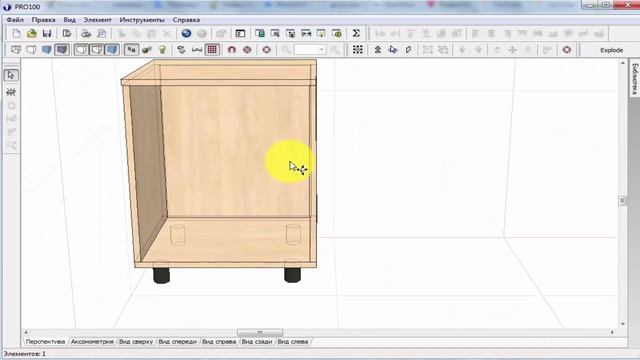Open the Файл menu
Viewport: 640px width, 360px height.
point(15,20)
